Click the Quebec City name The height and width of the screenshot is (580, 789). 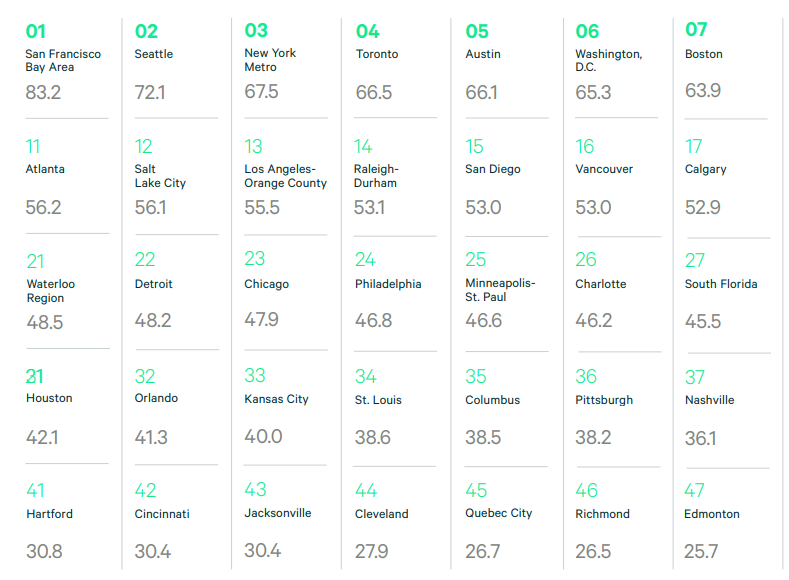pyautogui.click(x=499, y=513)
